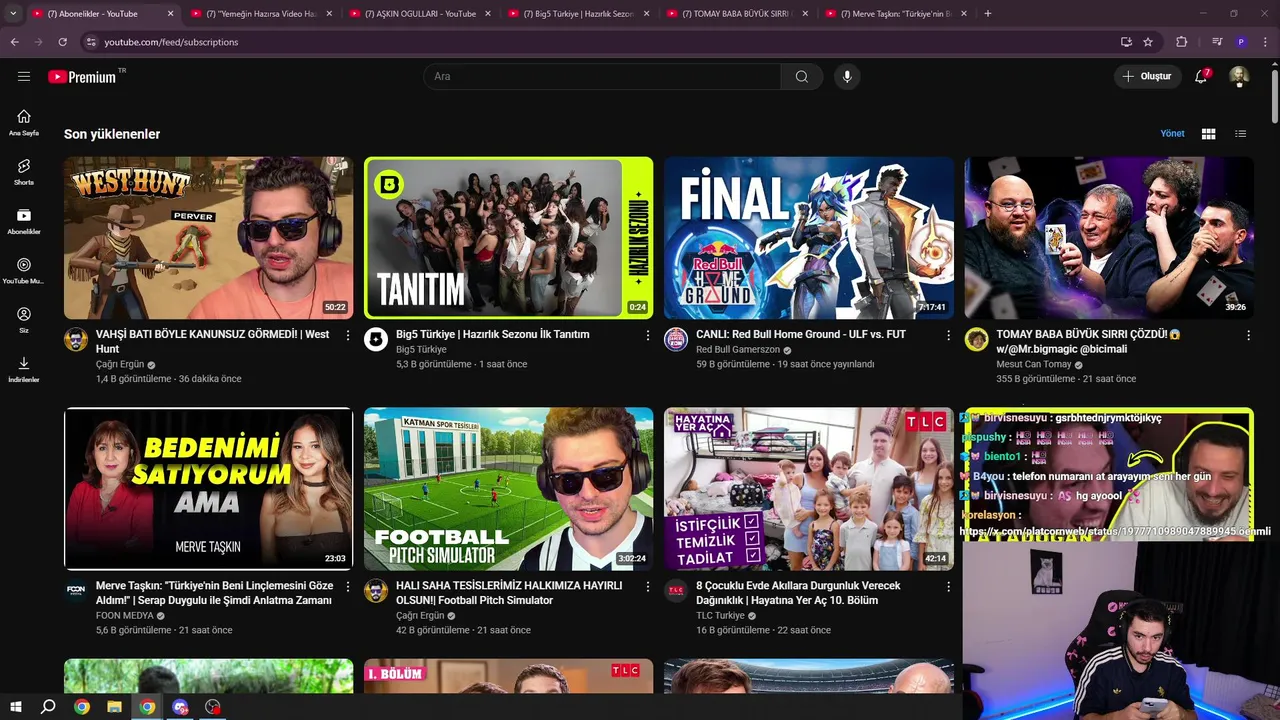The height and width of the screenshot is (720, 1280).
Task: Click the Red Bull Gamerszon channel avatar
Action: click(x=676, y=339)
